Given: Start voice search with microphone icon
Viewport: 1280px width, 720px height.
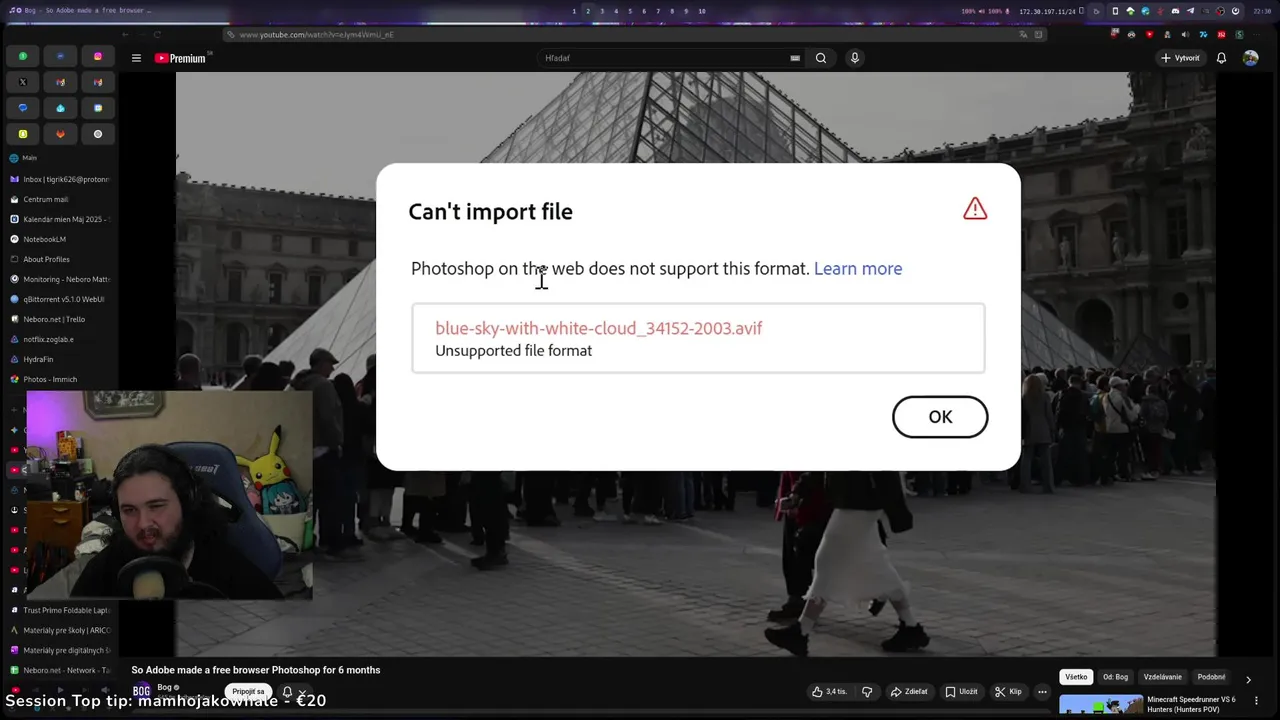Looking at the screenshot, I should point(855,58).
